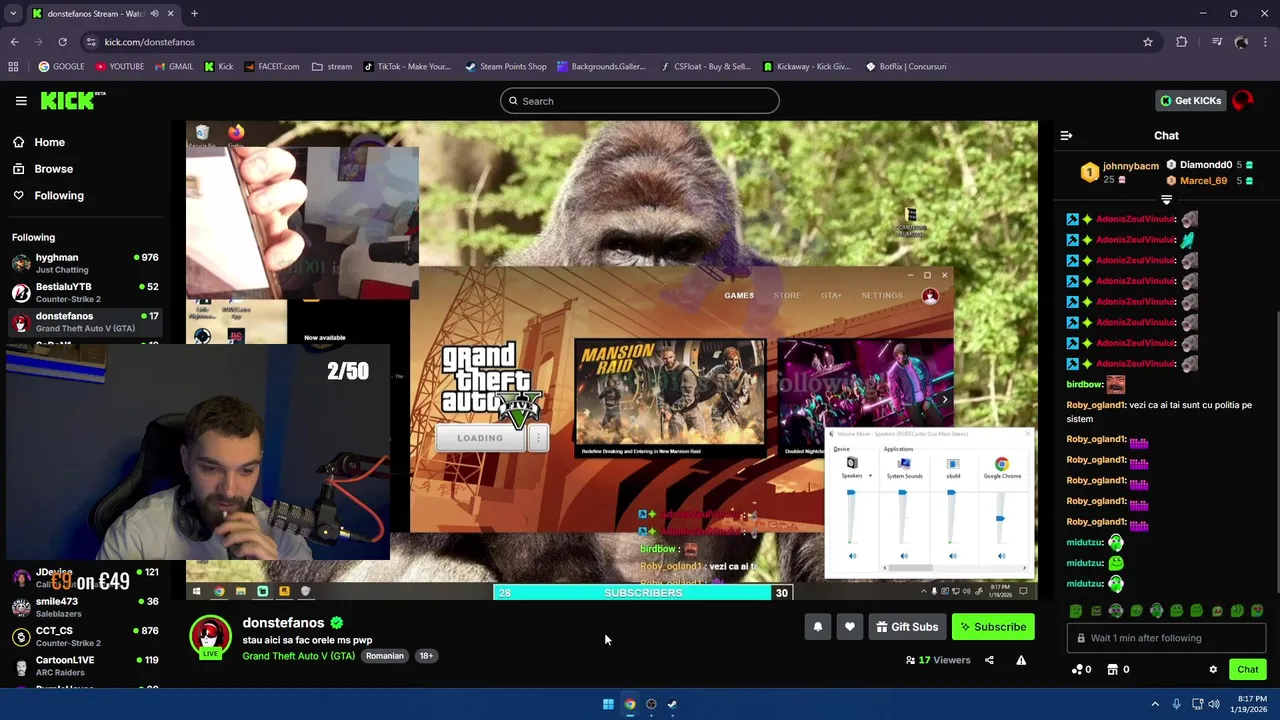Image resolution: width=1280 pixels, height=720 pixels.
Task: Share the stream with the share icon
Action: pos(989,660)
